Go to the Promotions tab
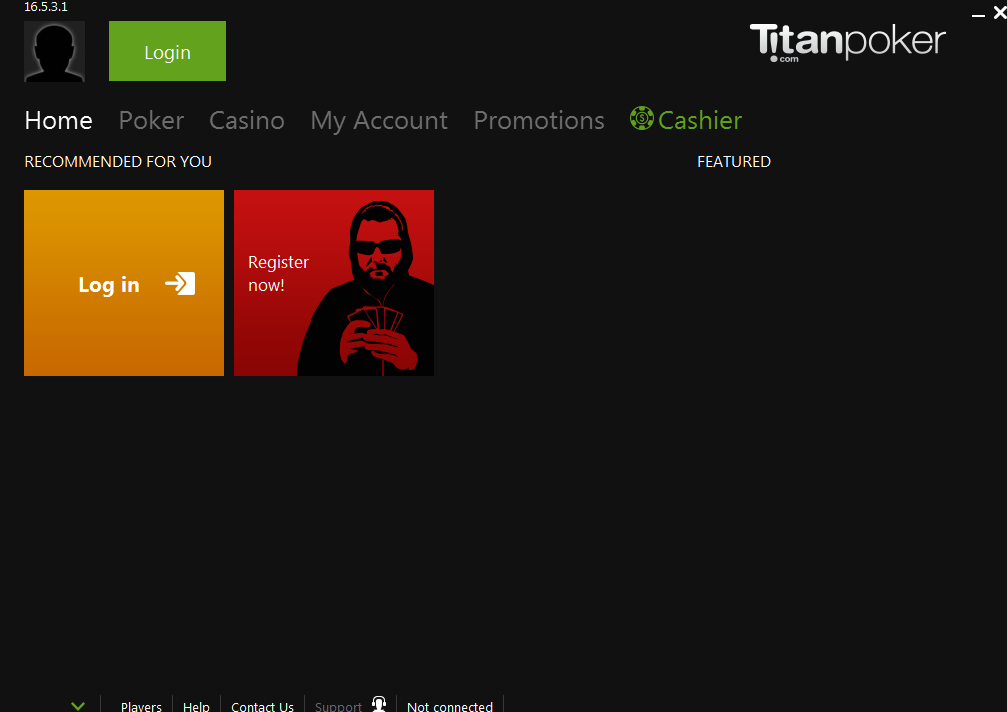This screenshot has width=1007, height=712. (x=539, y=121)
